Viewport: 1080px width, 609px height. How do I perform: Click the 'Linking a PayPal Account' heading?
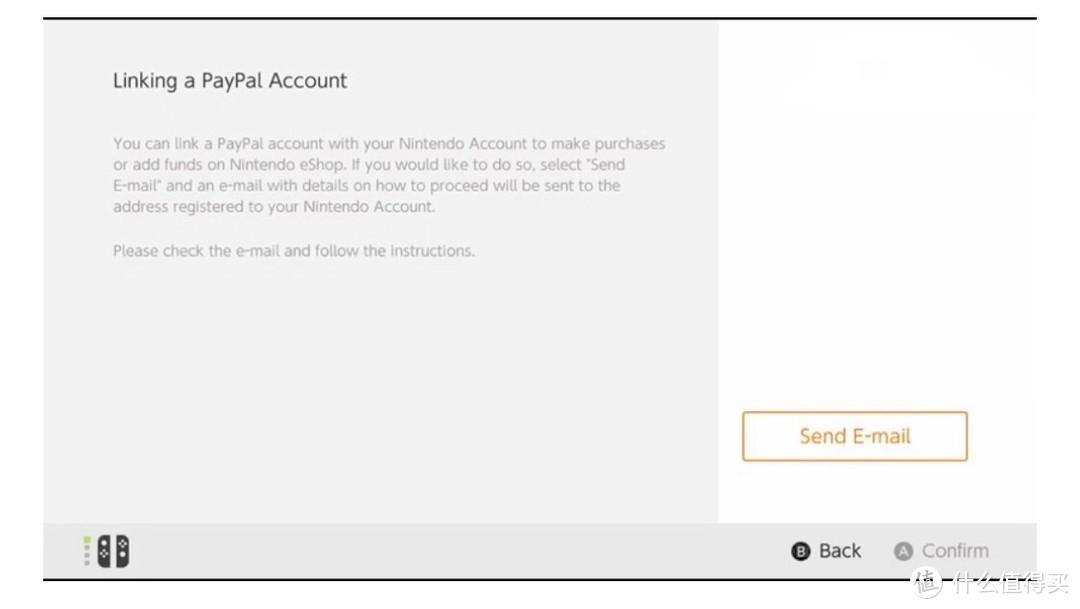229,81
